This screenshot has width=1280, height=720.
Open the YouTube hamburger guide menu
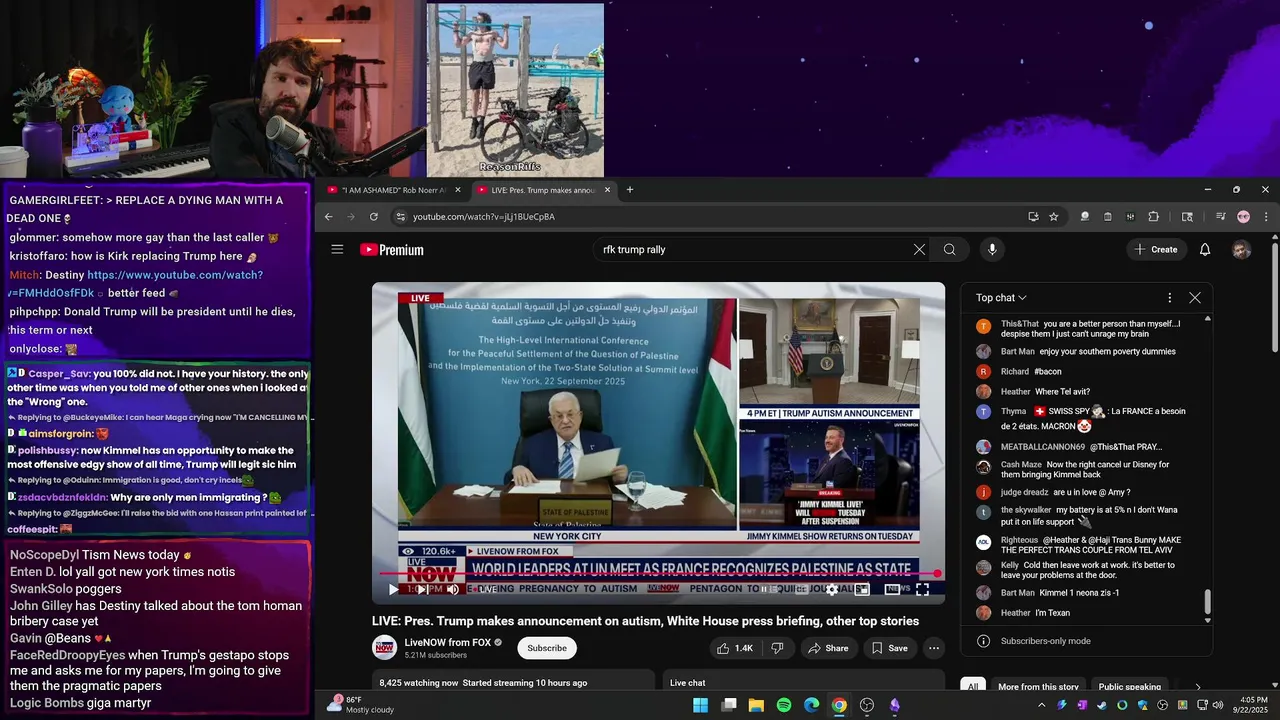[x=337, y=250]
